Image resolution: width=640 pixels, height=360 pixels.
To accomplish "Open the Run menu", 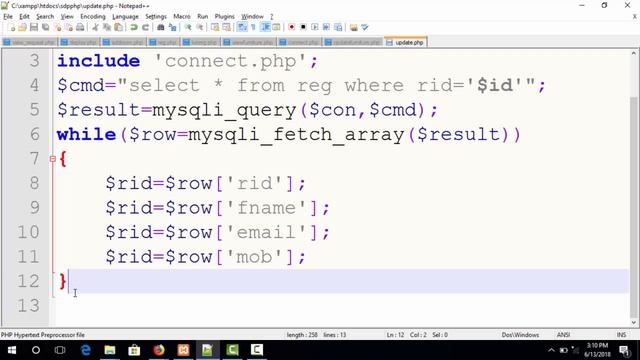I will [202, 16].
